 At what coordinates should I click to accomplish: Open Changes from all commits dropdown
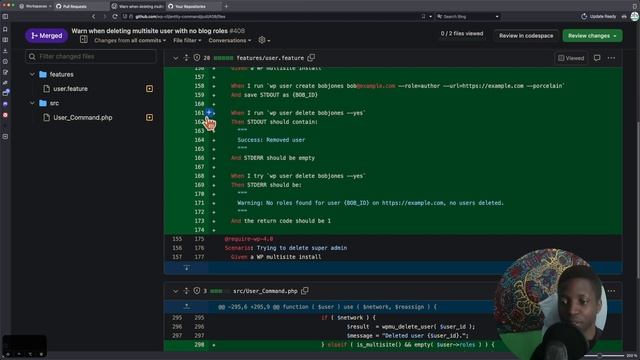[130, 40]
